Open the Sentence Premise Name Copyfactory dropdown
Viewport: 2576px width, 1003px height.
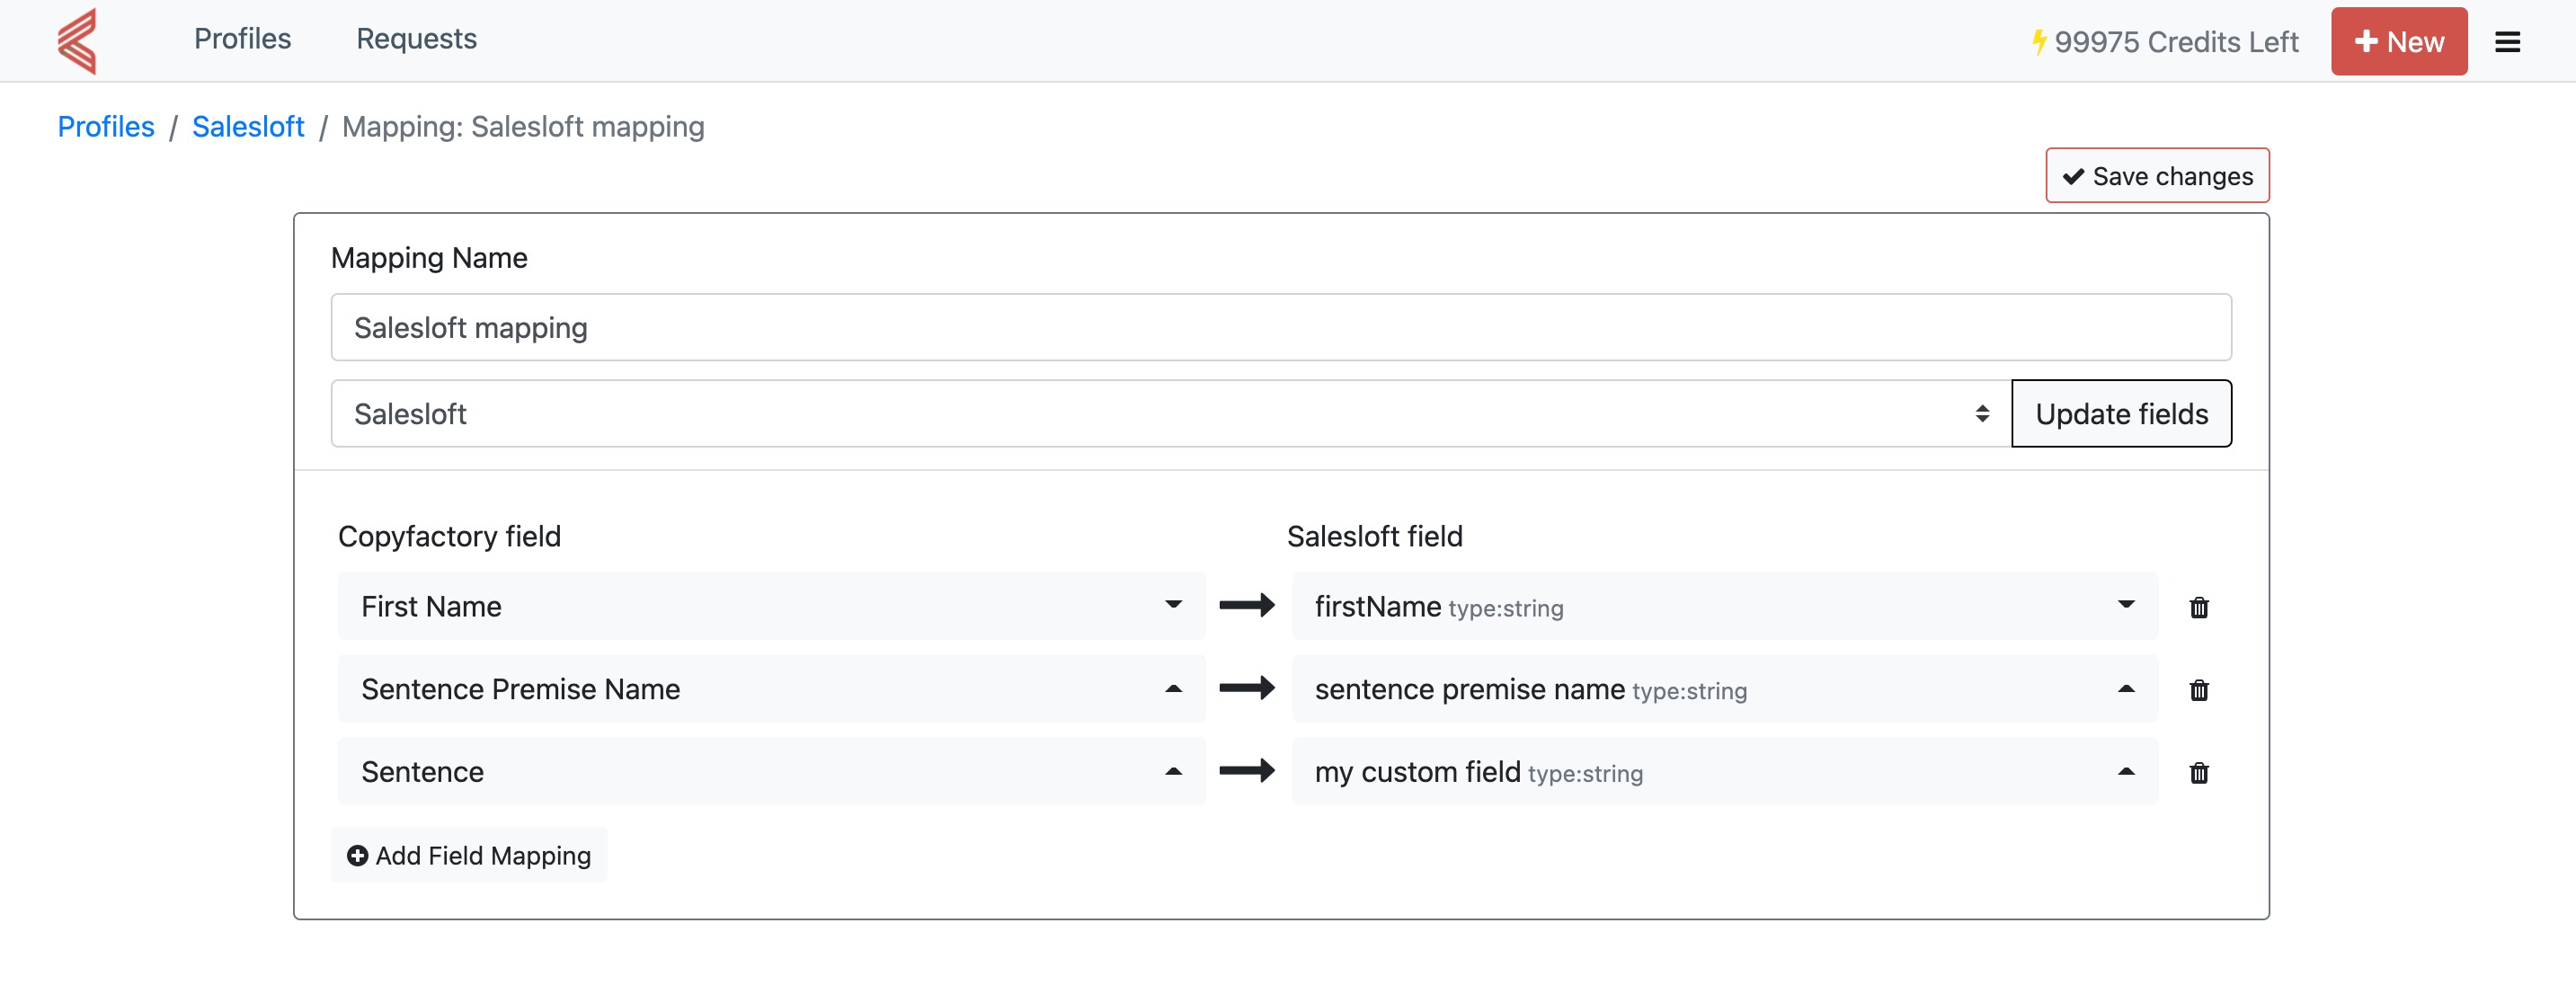point(771,689)
